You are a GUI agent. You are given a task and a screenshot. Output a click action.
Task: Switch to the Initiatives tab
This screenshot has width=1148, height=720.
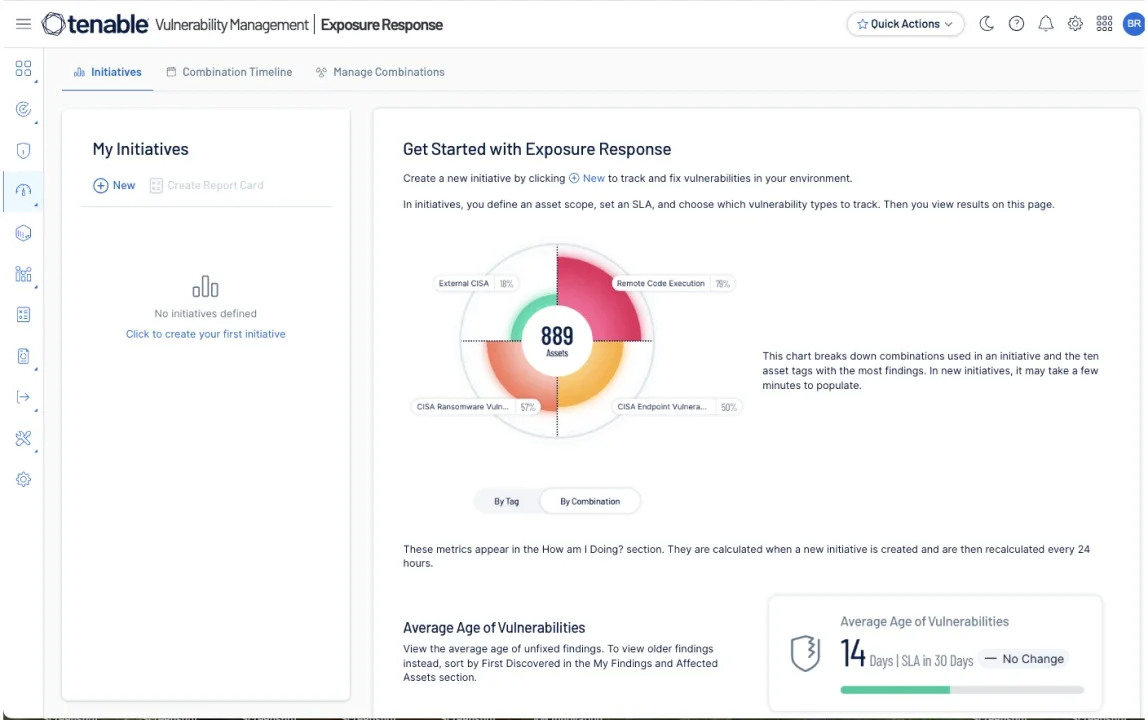pyautogui.click(x=108, y=72)
